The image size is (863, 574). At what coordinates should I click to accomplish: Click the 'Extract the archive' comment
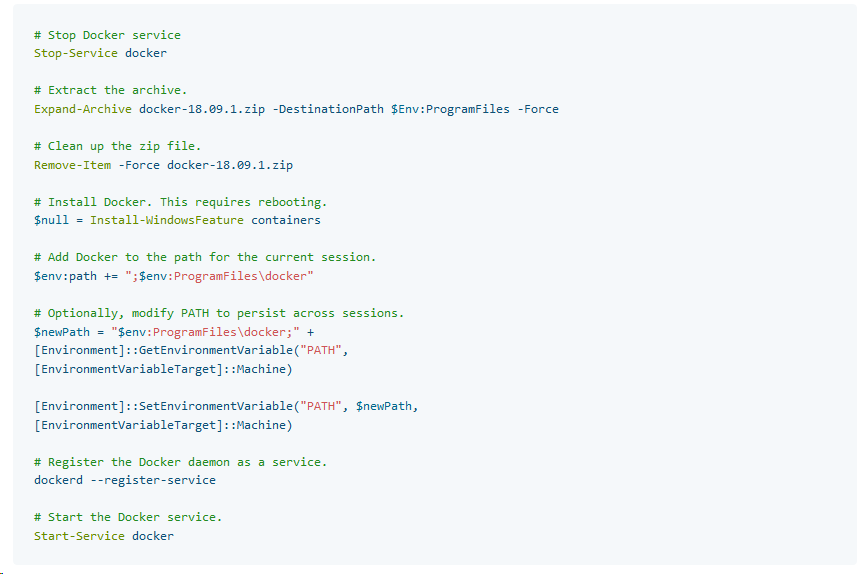pyautogui.click(x=111, y=90)
